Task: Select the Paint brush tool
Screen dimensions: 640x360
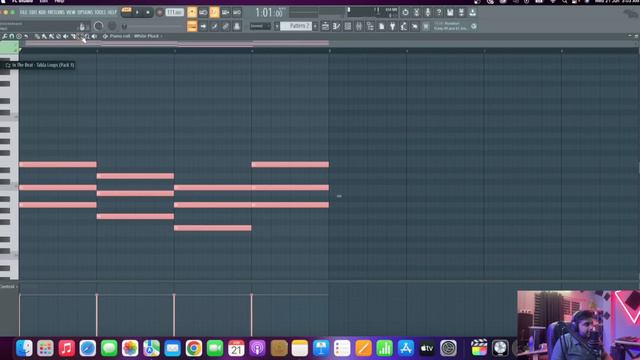Action: pyautogui.click(x=44, y=36)
